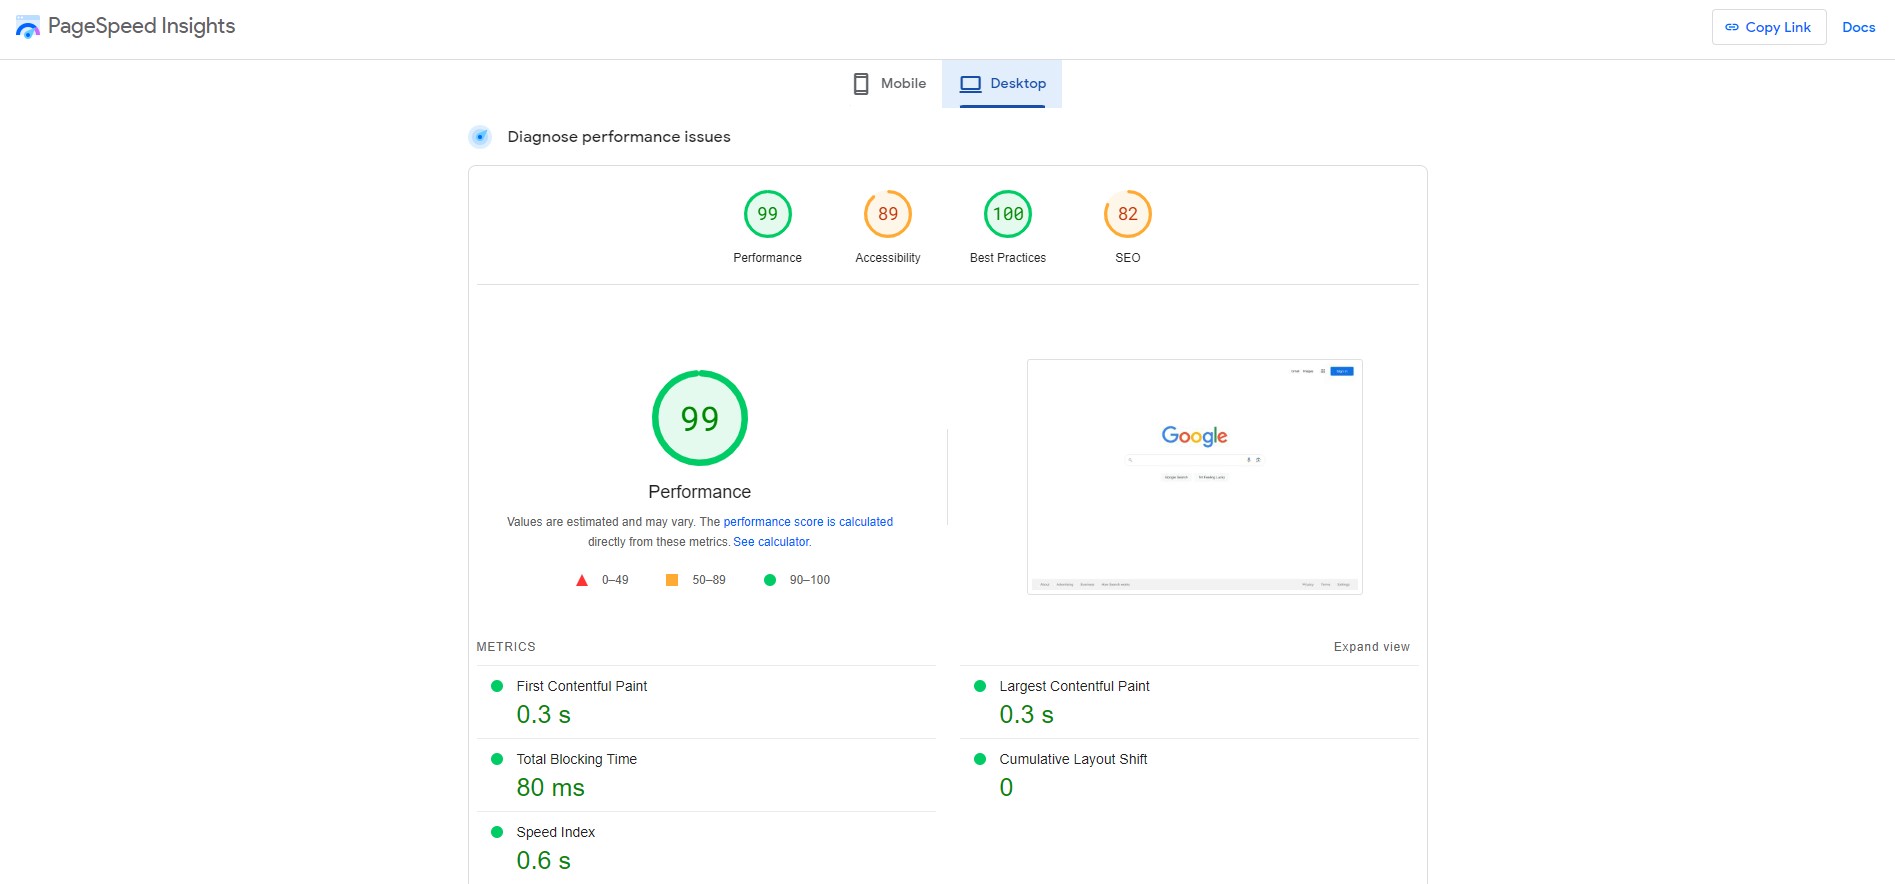Select the Desktop tab
The height and width of the screenshot is (884, 1895).
[1002, 84]
